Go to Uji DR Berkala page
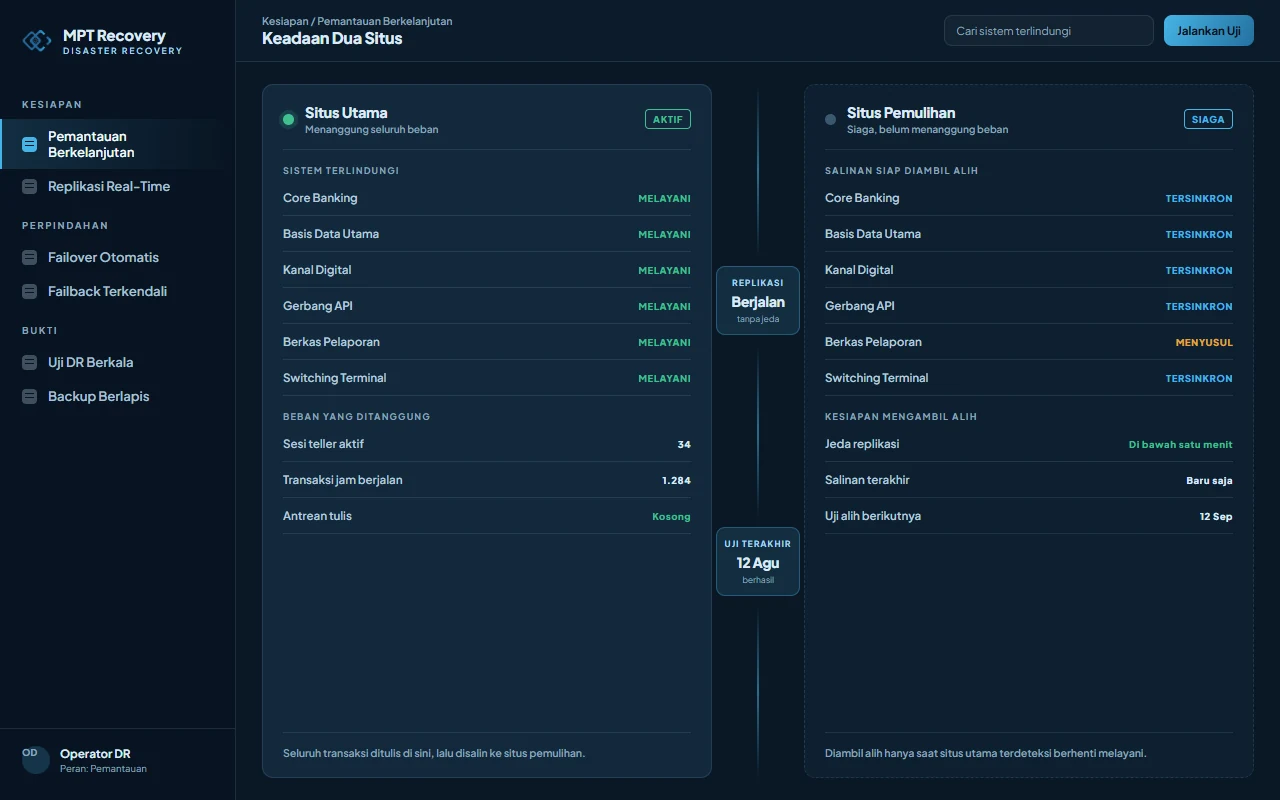This screenshot has width=1280, height=800. pos(118,362)
